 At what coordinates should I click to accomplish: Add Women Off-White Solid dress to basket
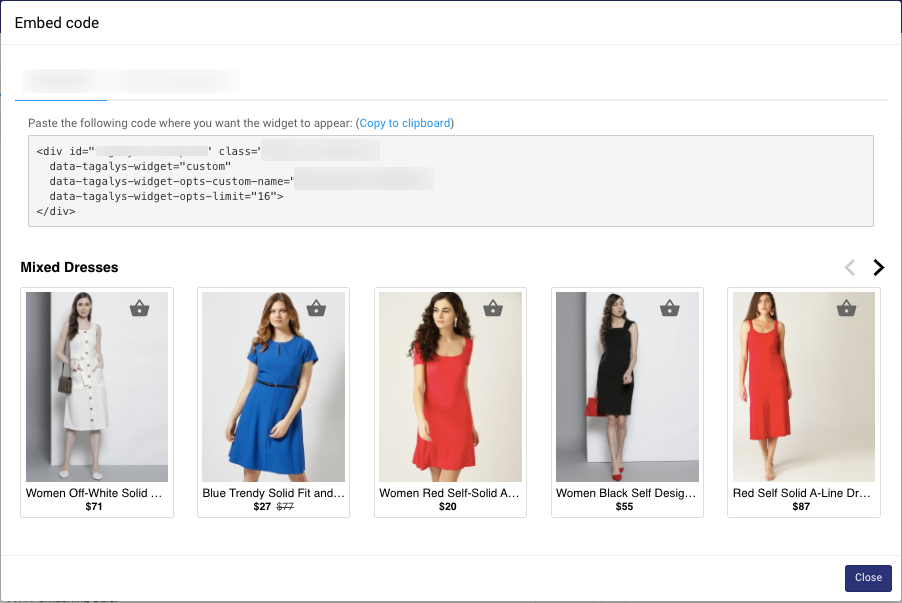(139, 308)
